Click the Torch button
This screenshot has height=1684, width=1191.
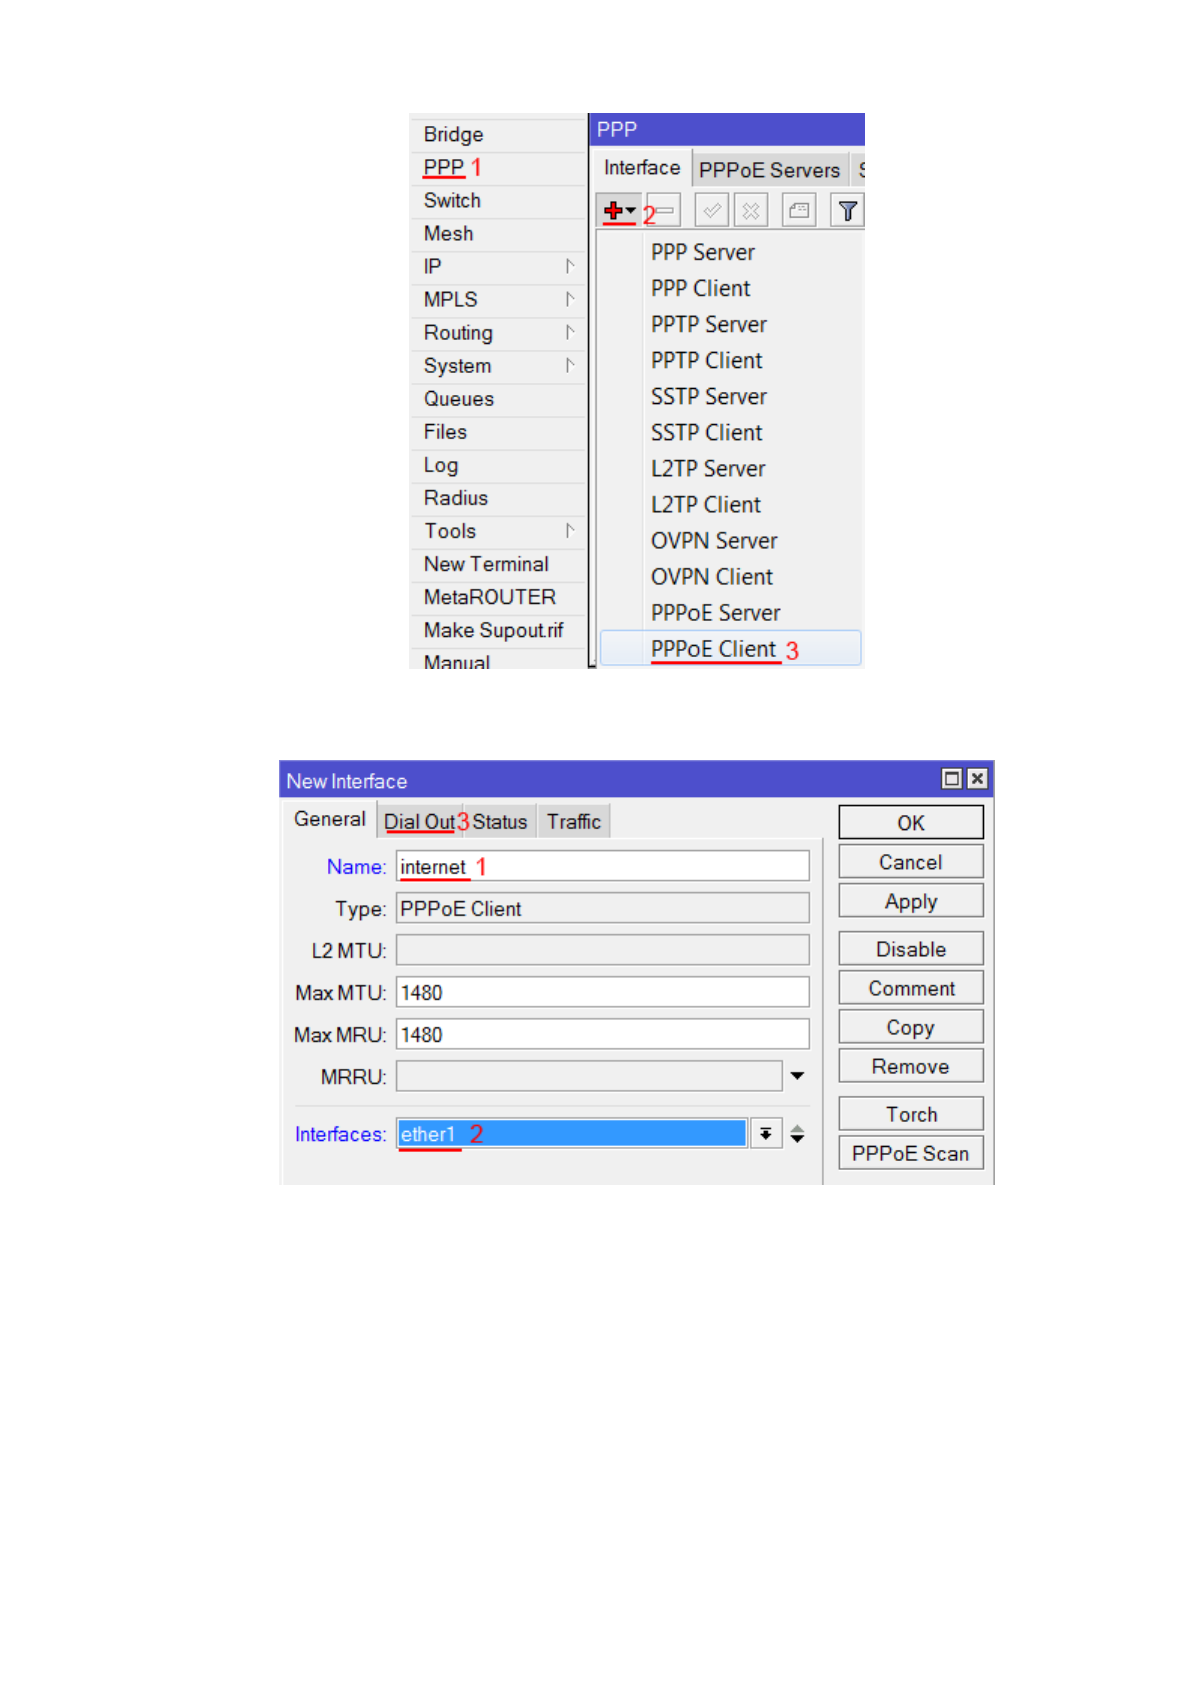click(x=911, y=1114)
